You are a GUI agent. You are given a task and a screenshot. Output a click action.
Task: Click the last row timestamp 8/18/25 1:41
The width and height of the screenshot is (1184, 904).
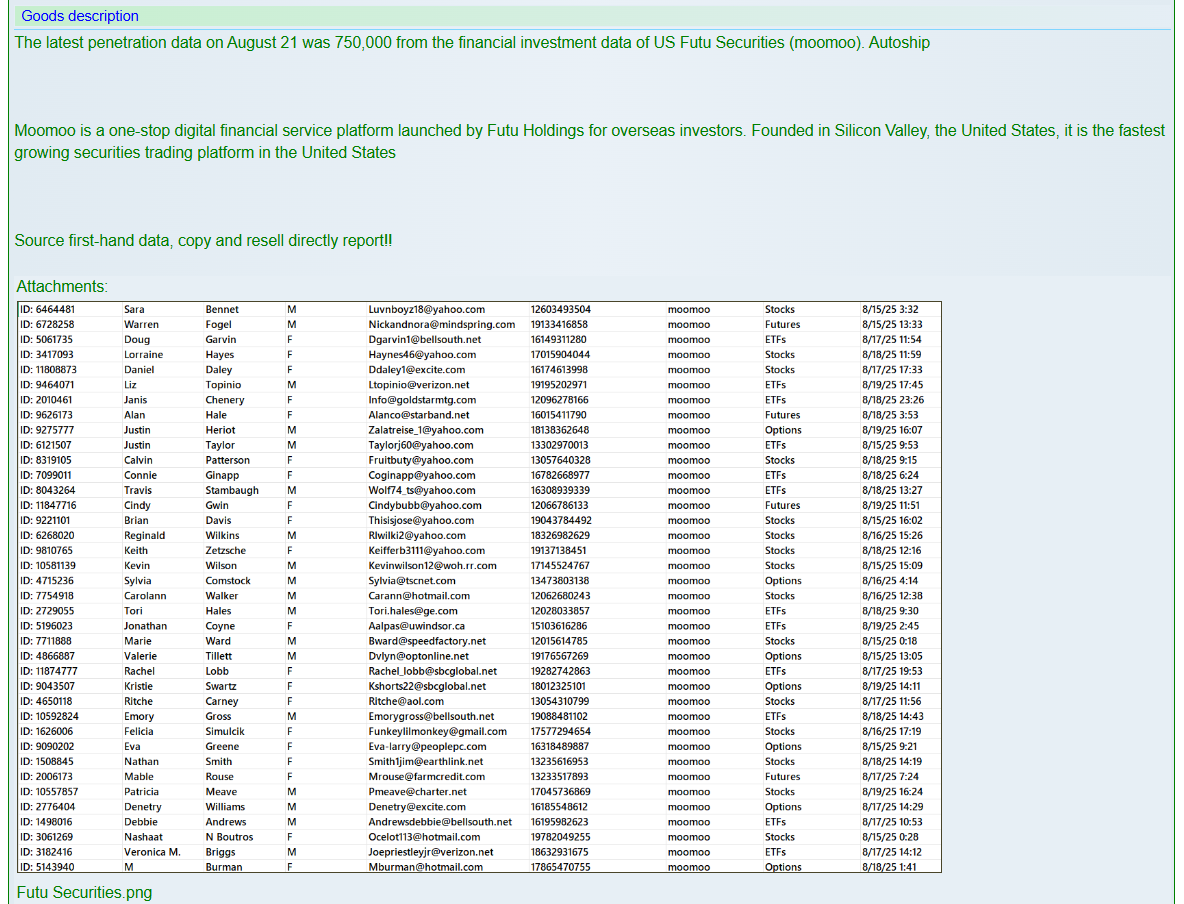[889, 867]
